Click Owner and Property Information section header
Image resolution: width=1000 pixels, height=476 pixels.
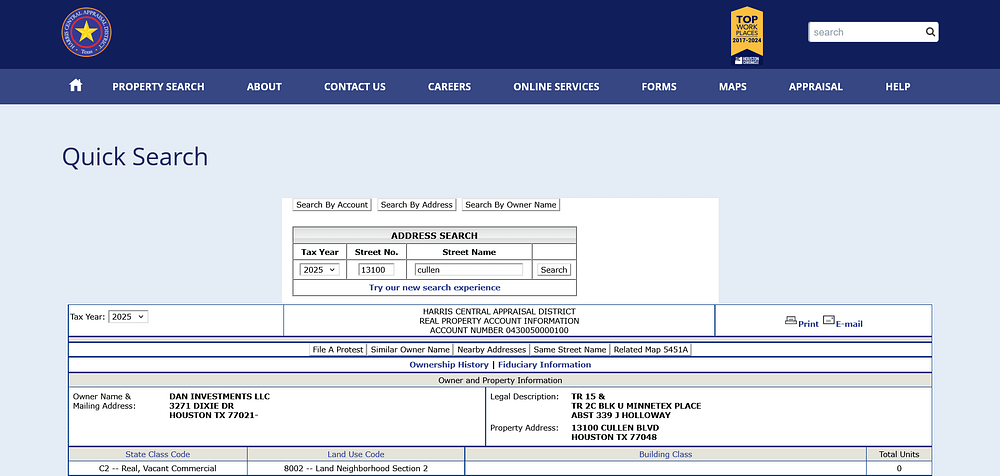point(500,380)
